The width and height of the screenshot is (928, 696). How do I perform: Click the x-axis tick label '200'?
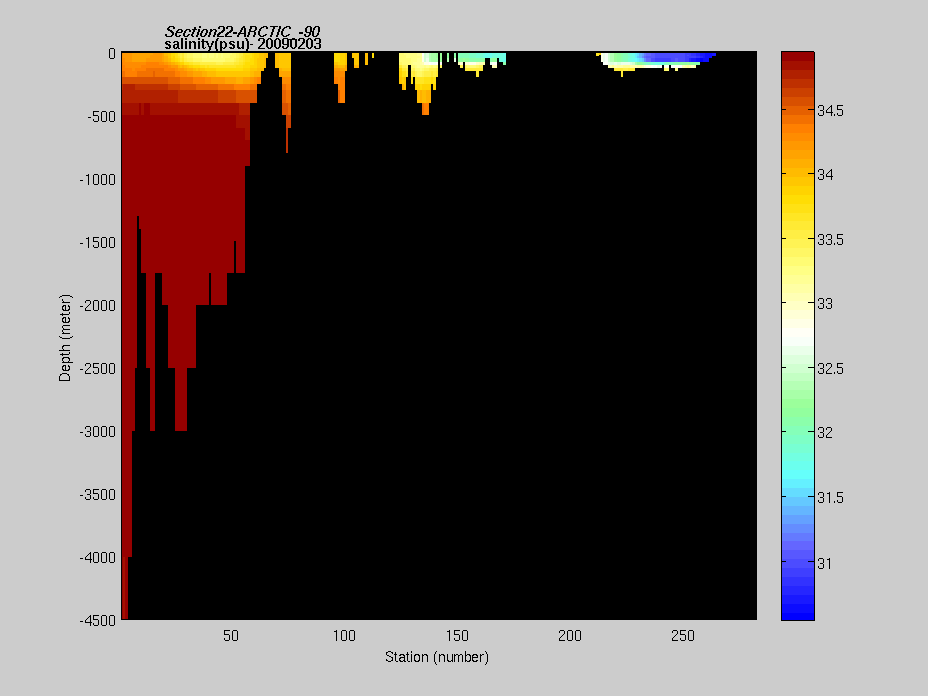pos(570,636)
